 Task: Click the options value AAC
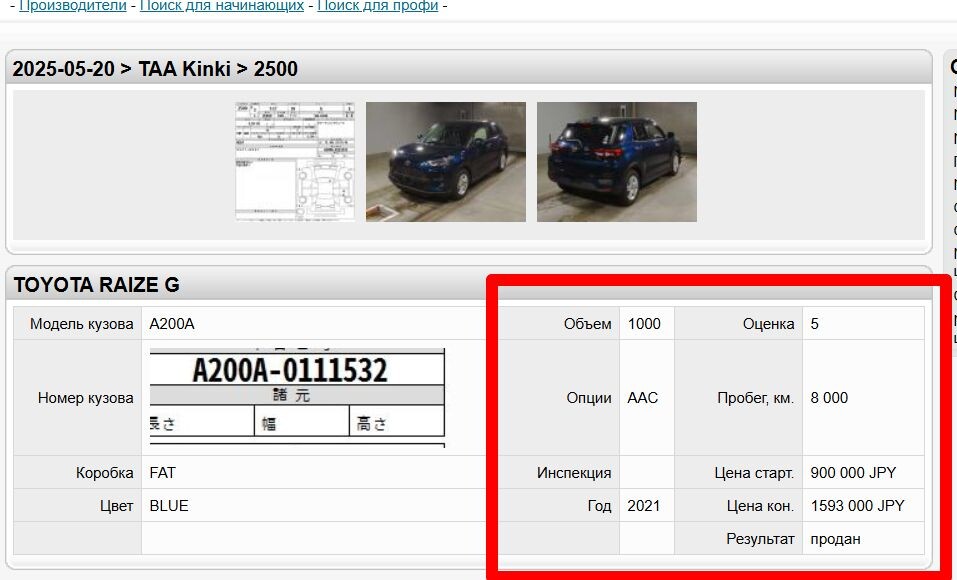[x=642, y=398]
